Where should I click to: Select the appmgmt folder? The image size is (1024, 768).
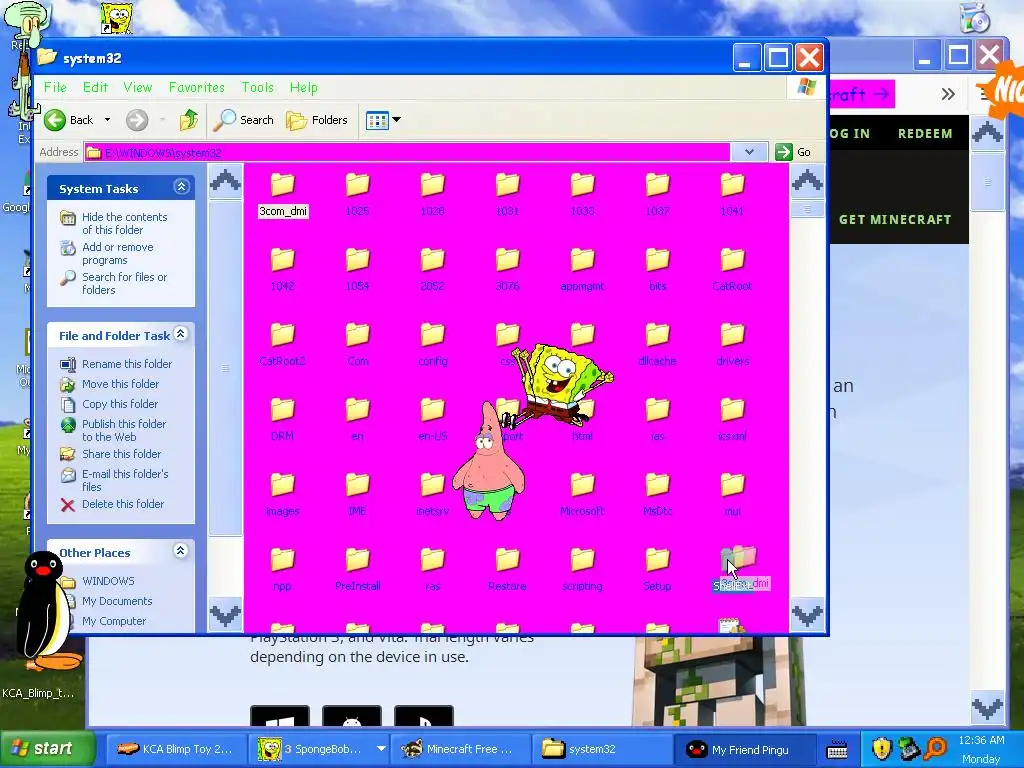coord(583,269)
